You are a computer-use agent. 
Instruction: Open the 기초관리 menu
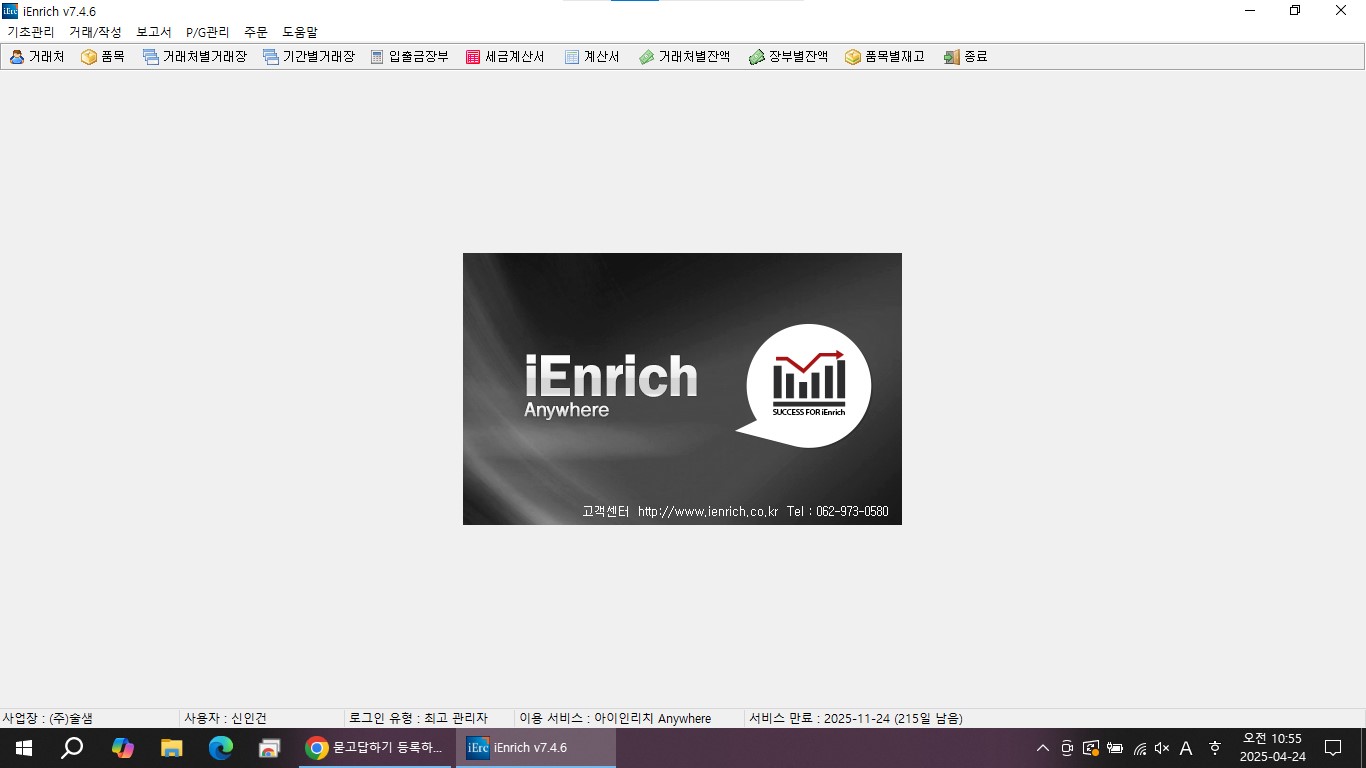tap(31, 32)
